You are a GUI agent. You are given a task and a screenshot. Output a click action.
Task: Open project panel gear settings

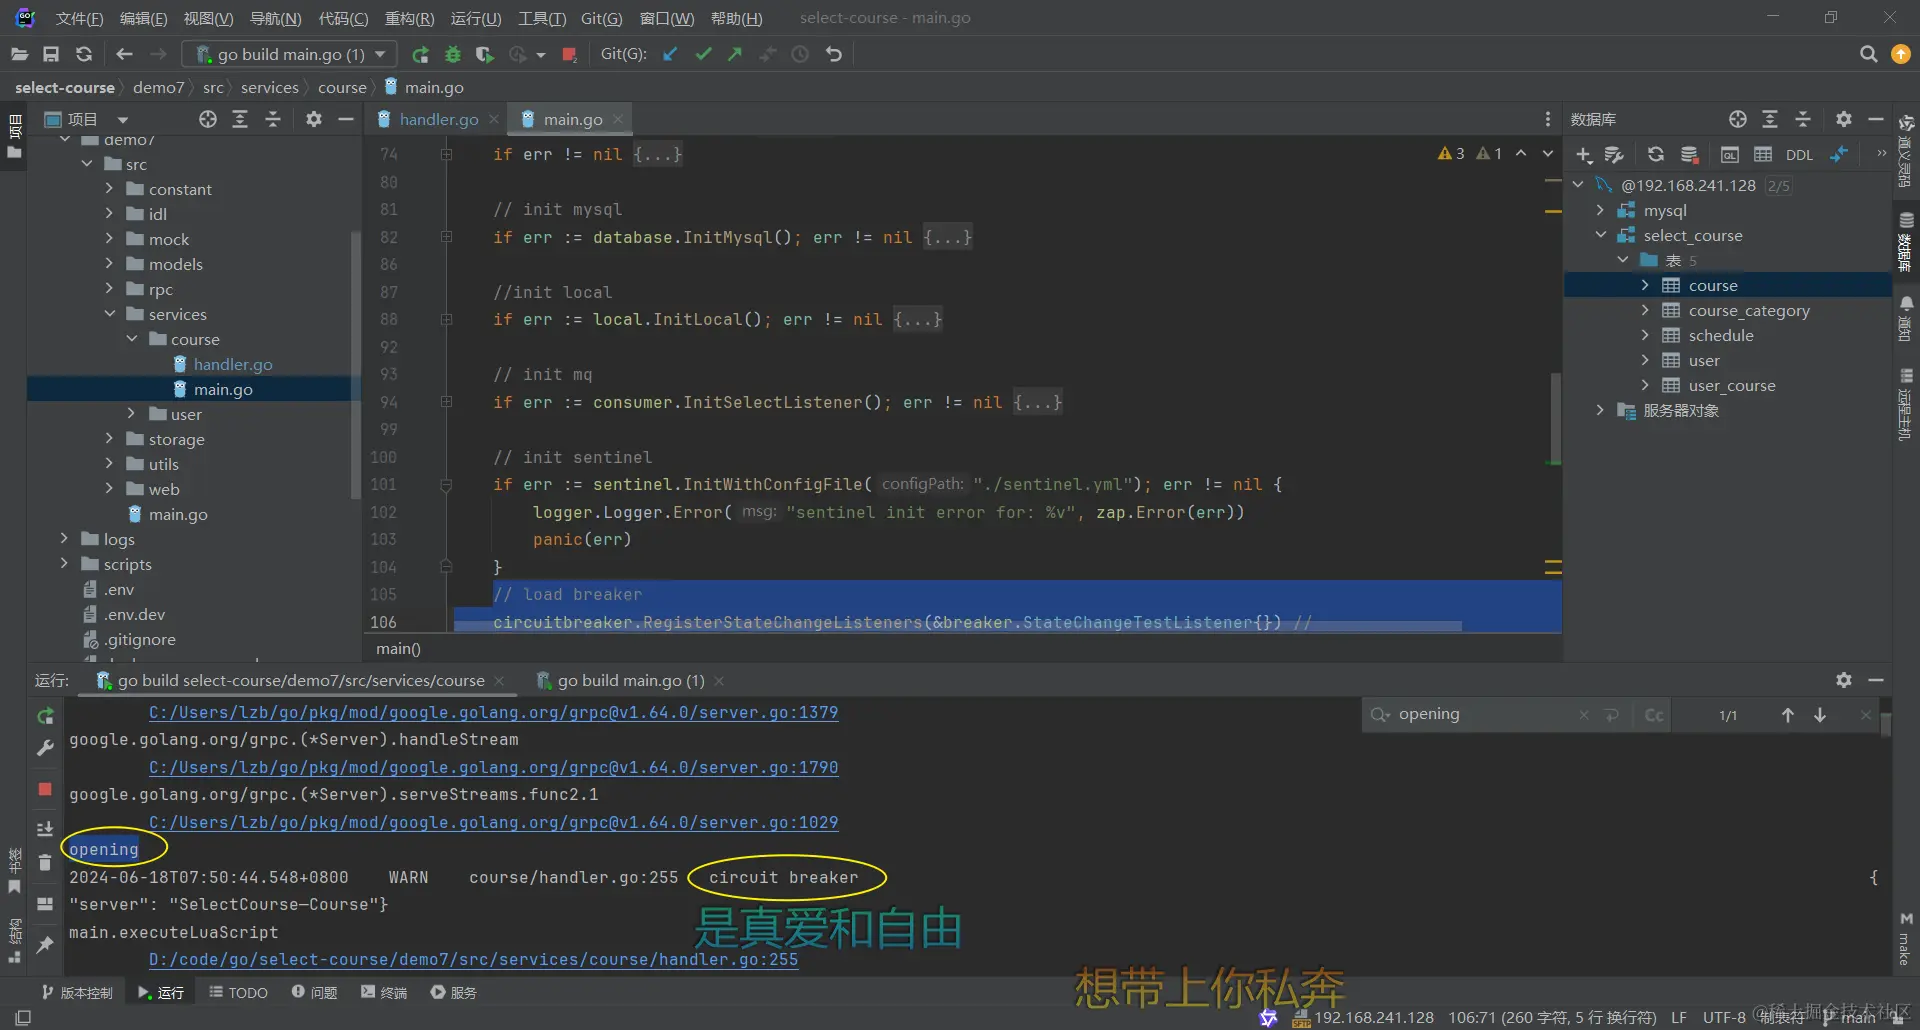coord(314,119)
